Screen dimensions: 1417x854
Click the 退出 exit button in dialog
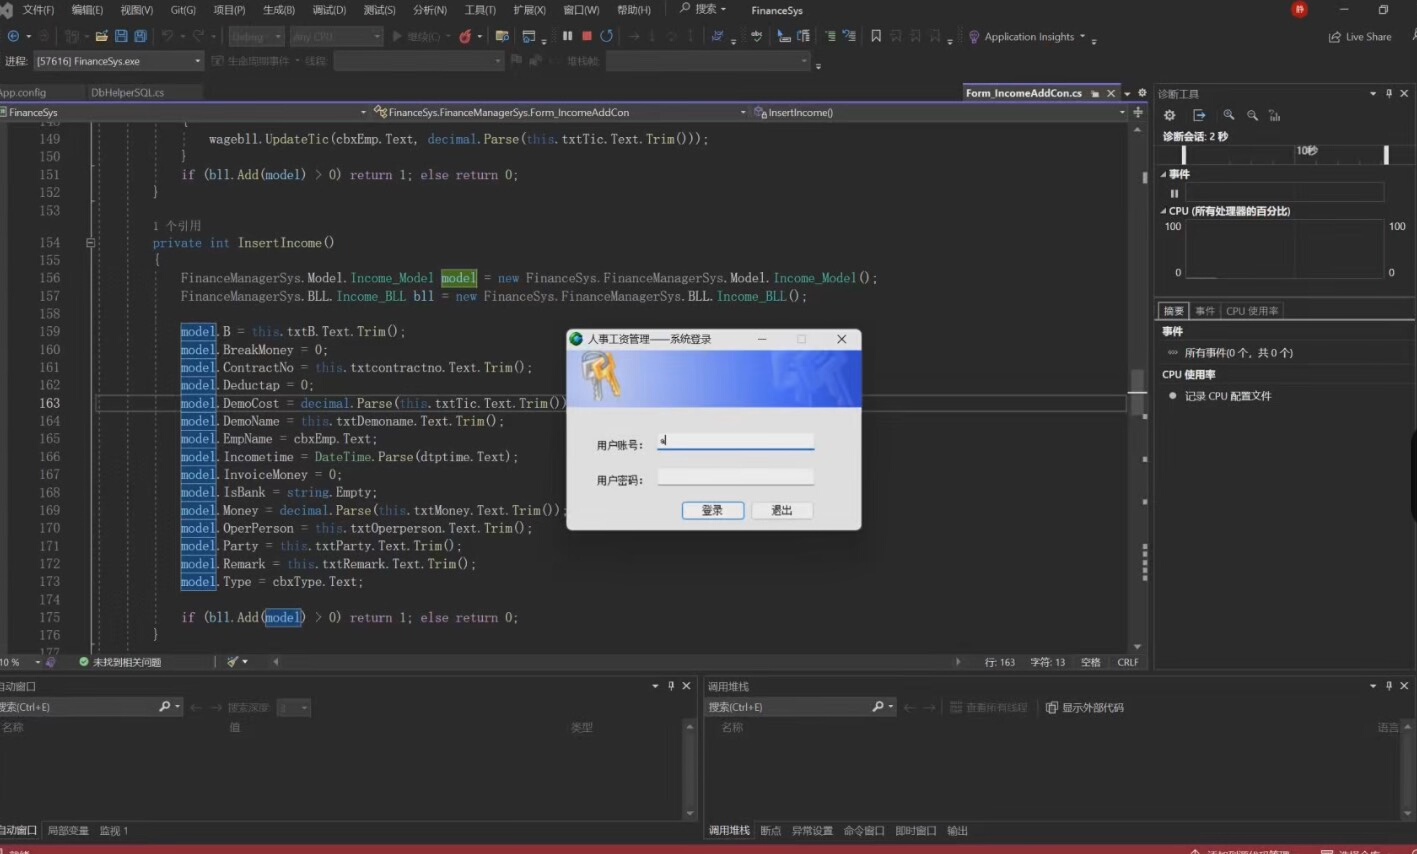click(781, 510)
